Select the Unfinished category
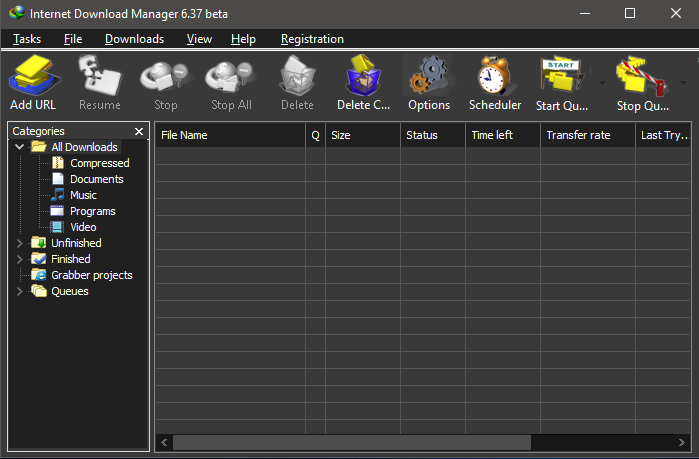The width and height of the screenshot is (699, 459). coord(76,243)
